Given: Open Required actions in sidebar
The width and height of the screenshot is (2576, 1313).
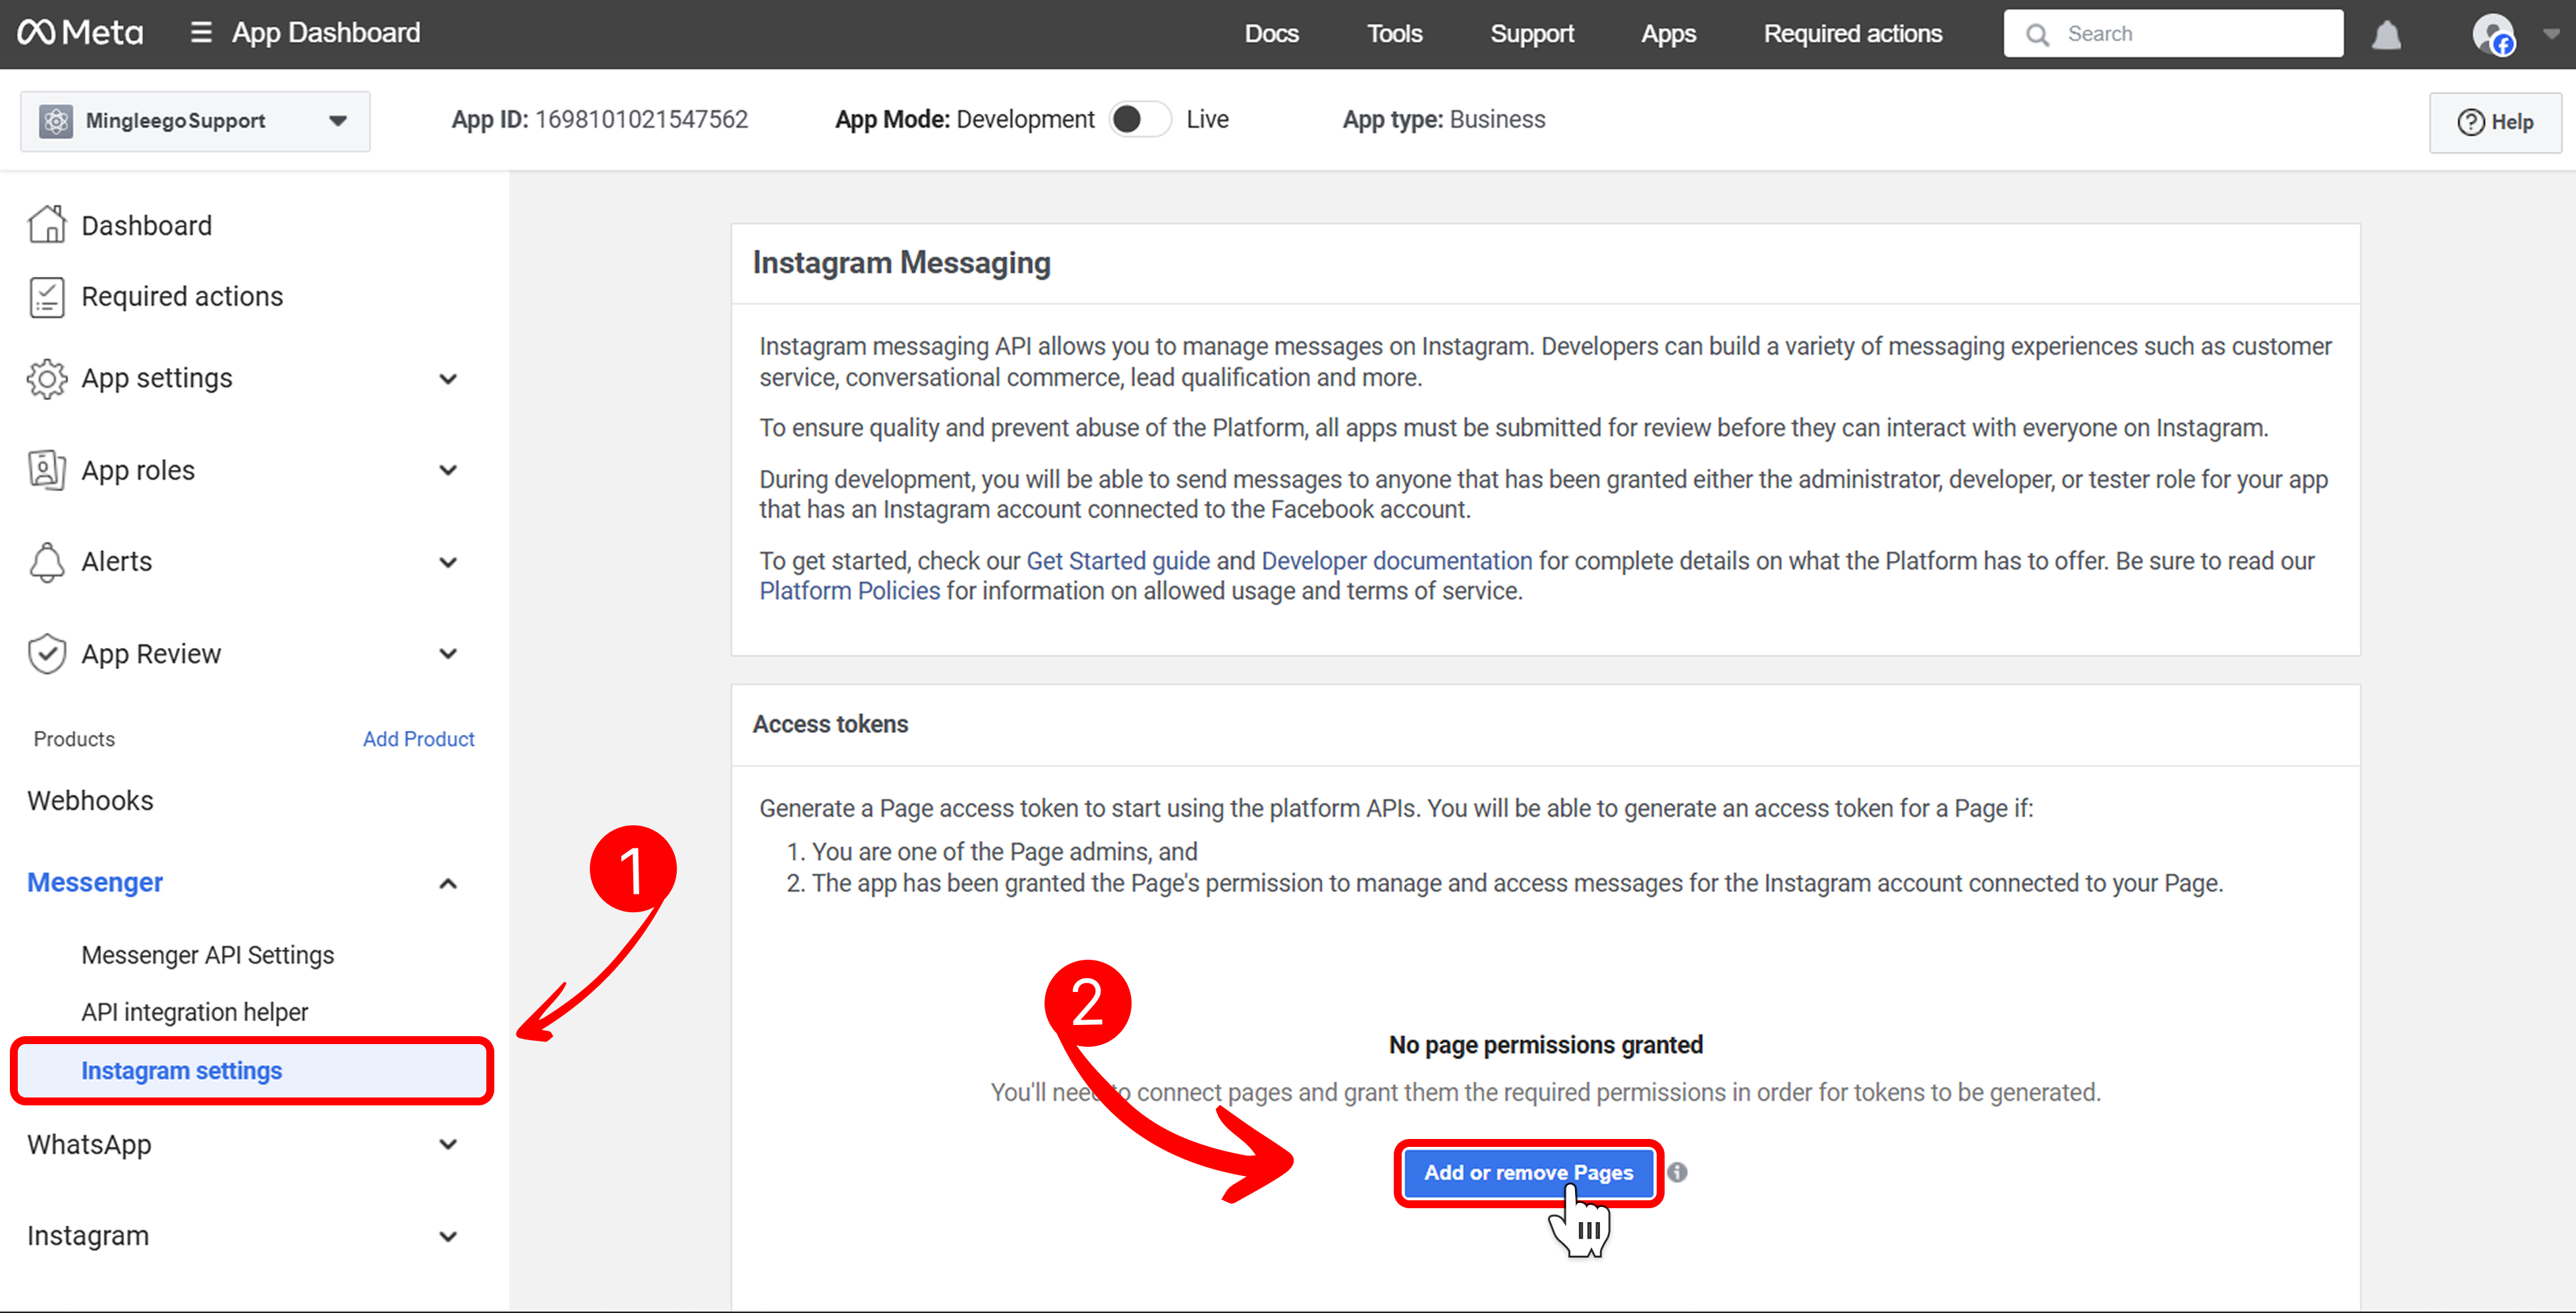Looking at the screenshot, I should (x=182, y=297).
